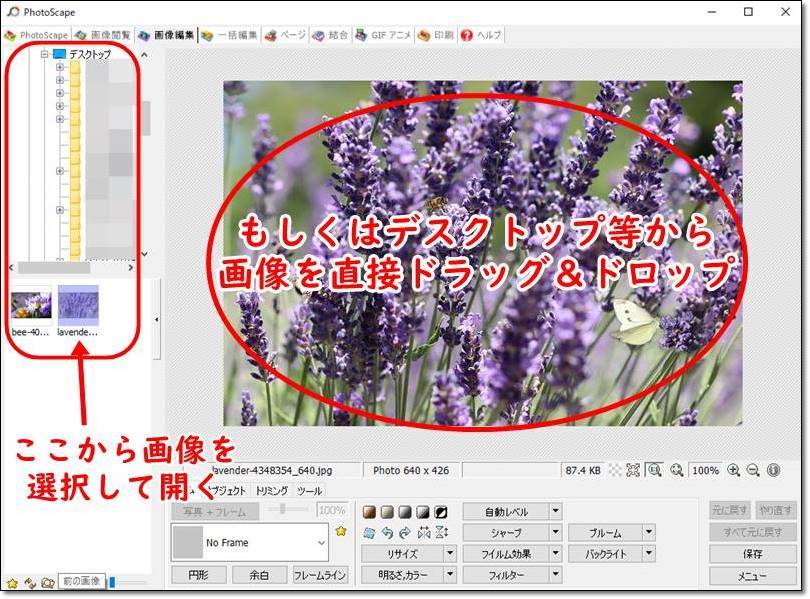Click the リサイズ button
Image resolution: width=810 pixels, height=599 pixels.
[402, 554]
